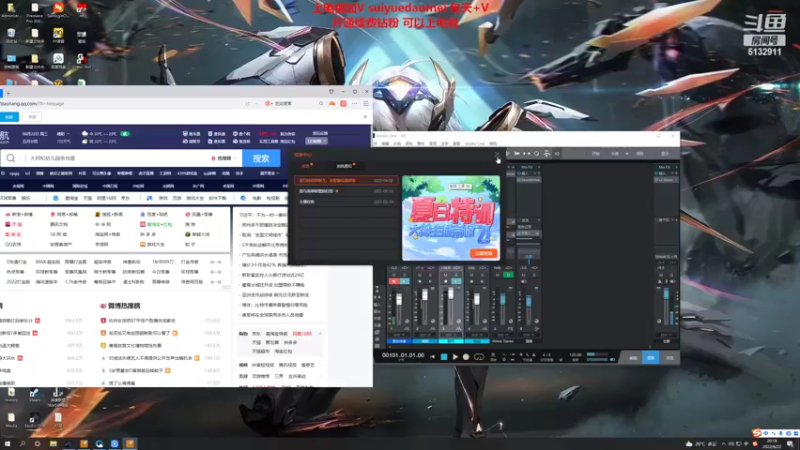800x450 pixels.
Task: Close the dark message center popup
Action: click(x=497, y=155)
